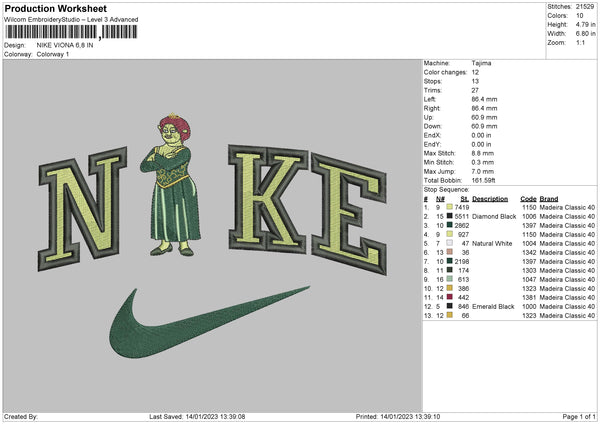Click the Width value 6.80 in
Viewport: 600px width, 424px height.
click(585, 34)
